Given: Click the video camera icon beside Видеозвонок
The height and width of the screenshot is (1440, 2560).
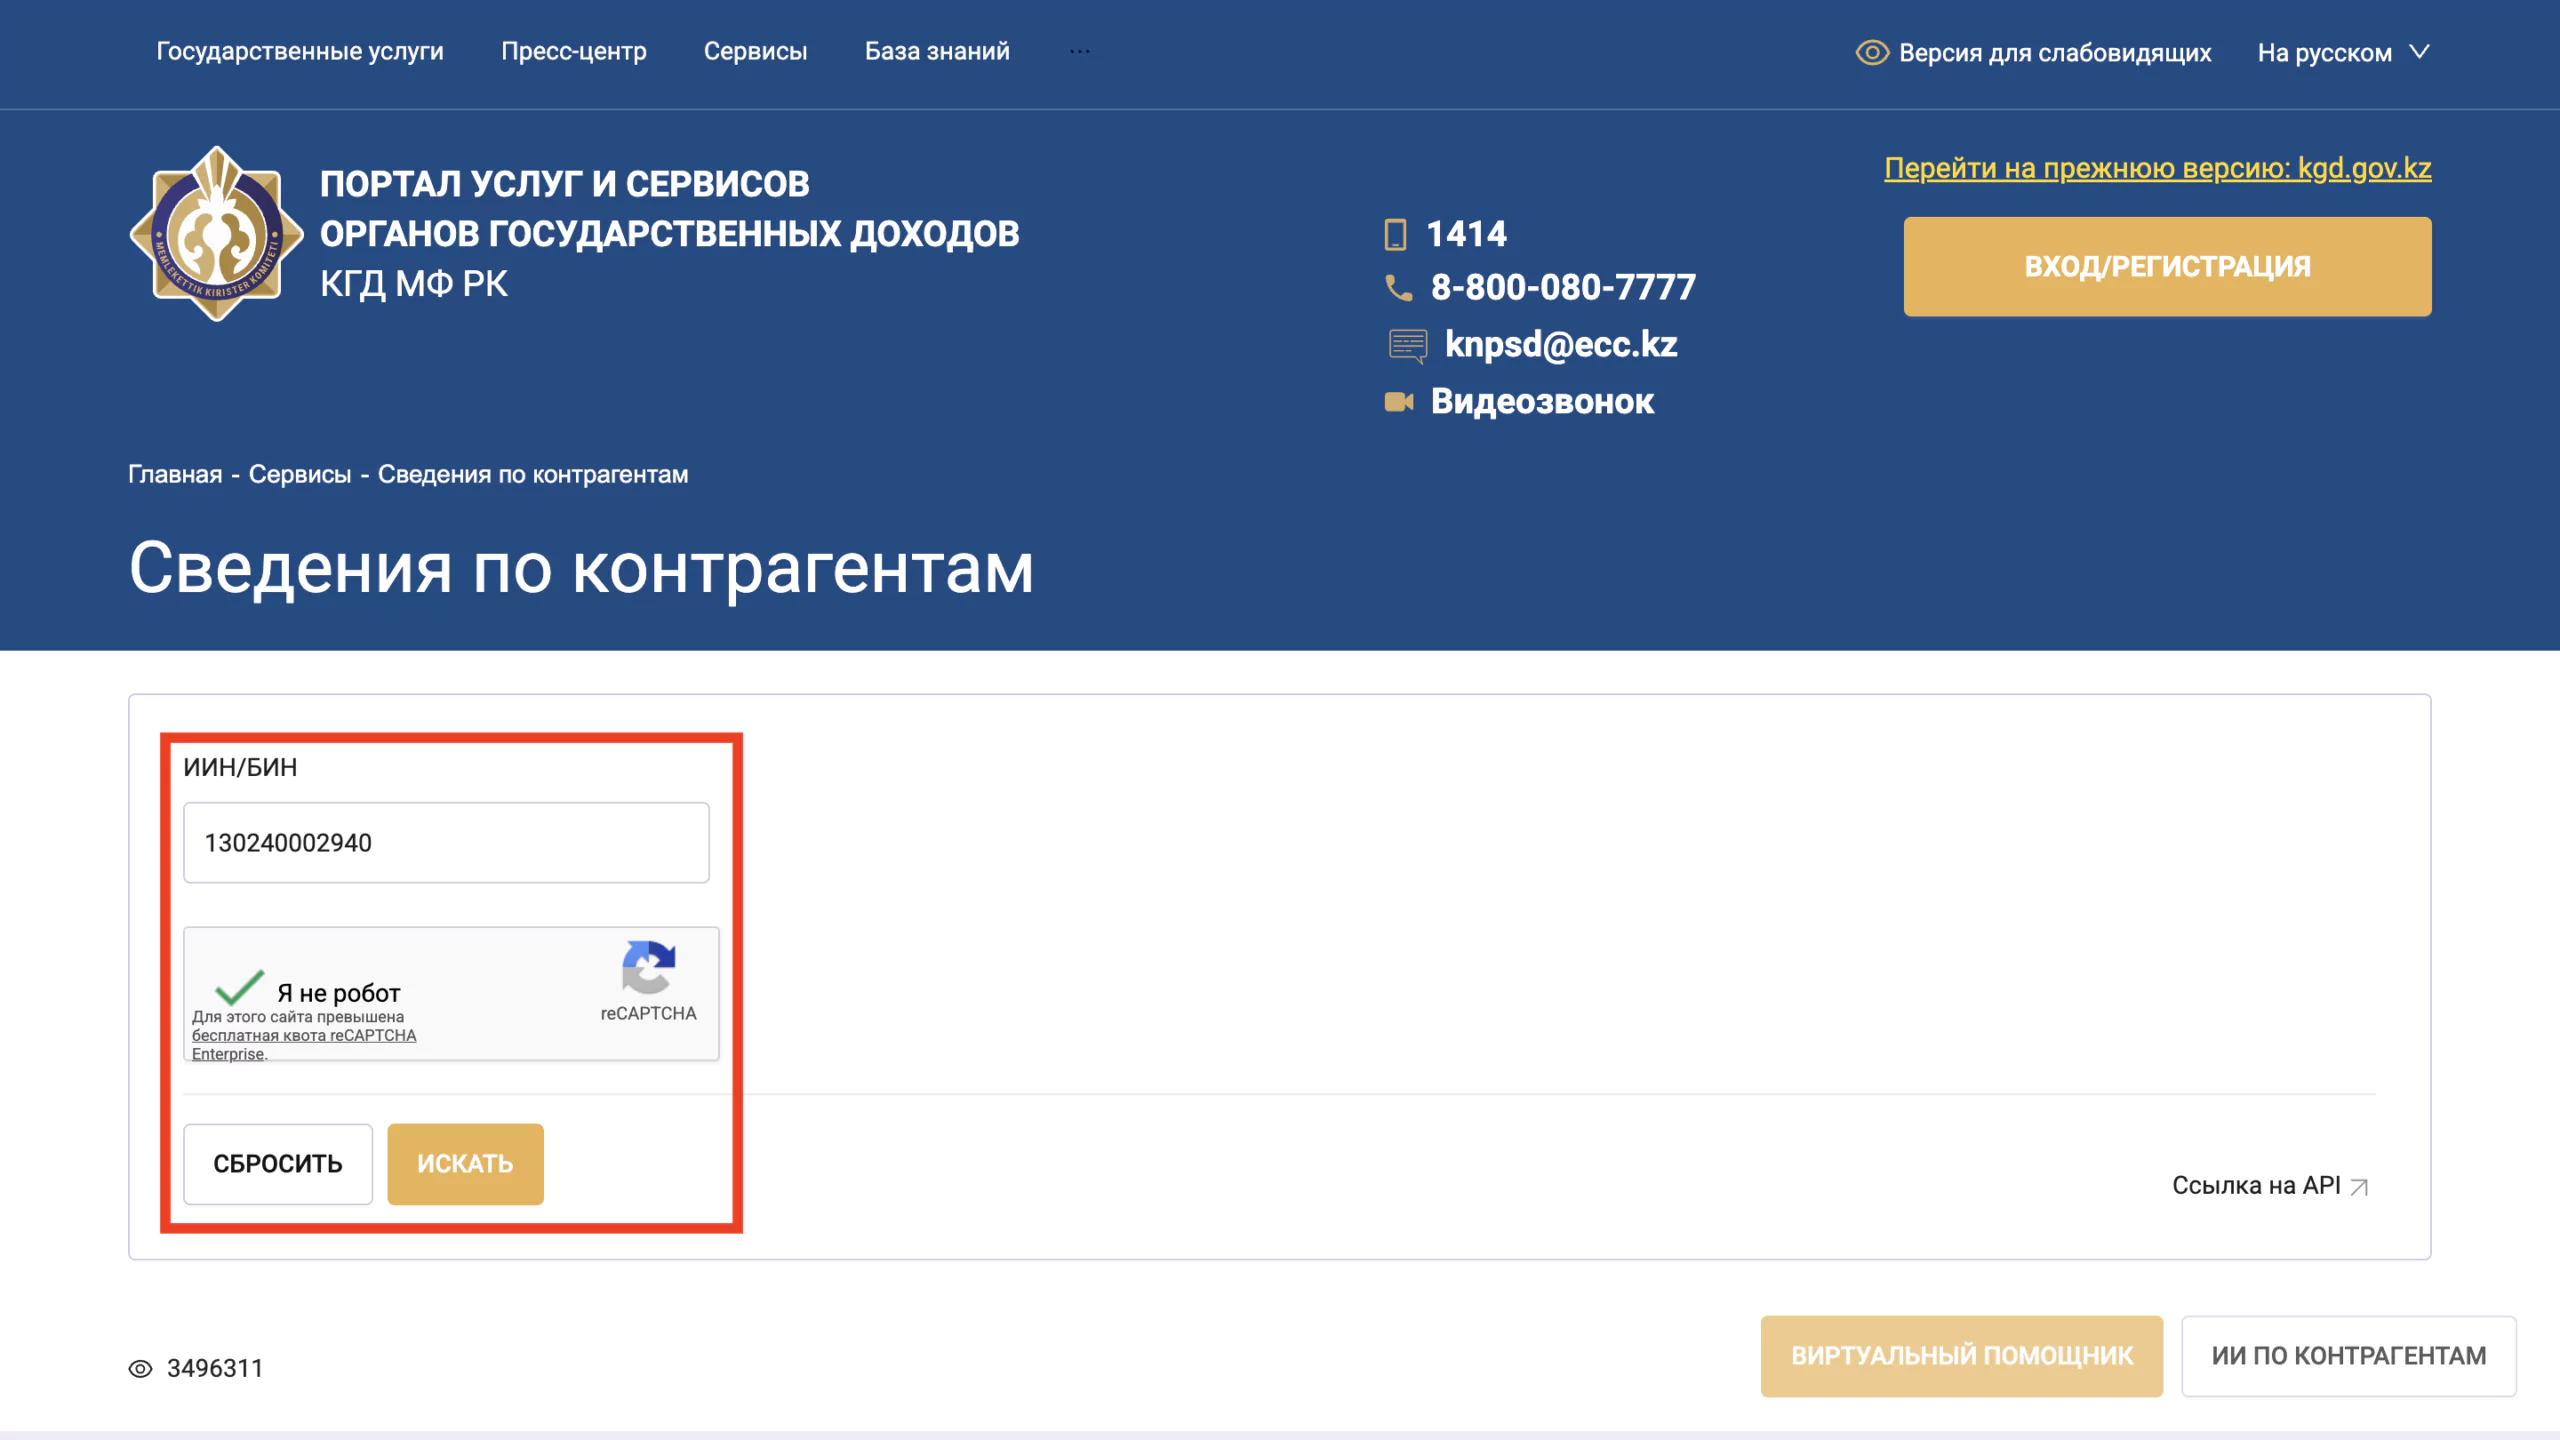Looking at the screenshot, I should [x=1398, y=402].
